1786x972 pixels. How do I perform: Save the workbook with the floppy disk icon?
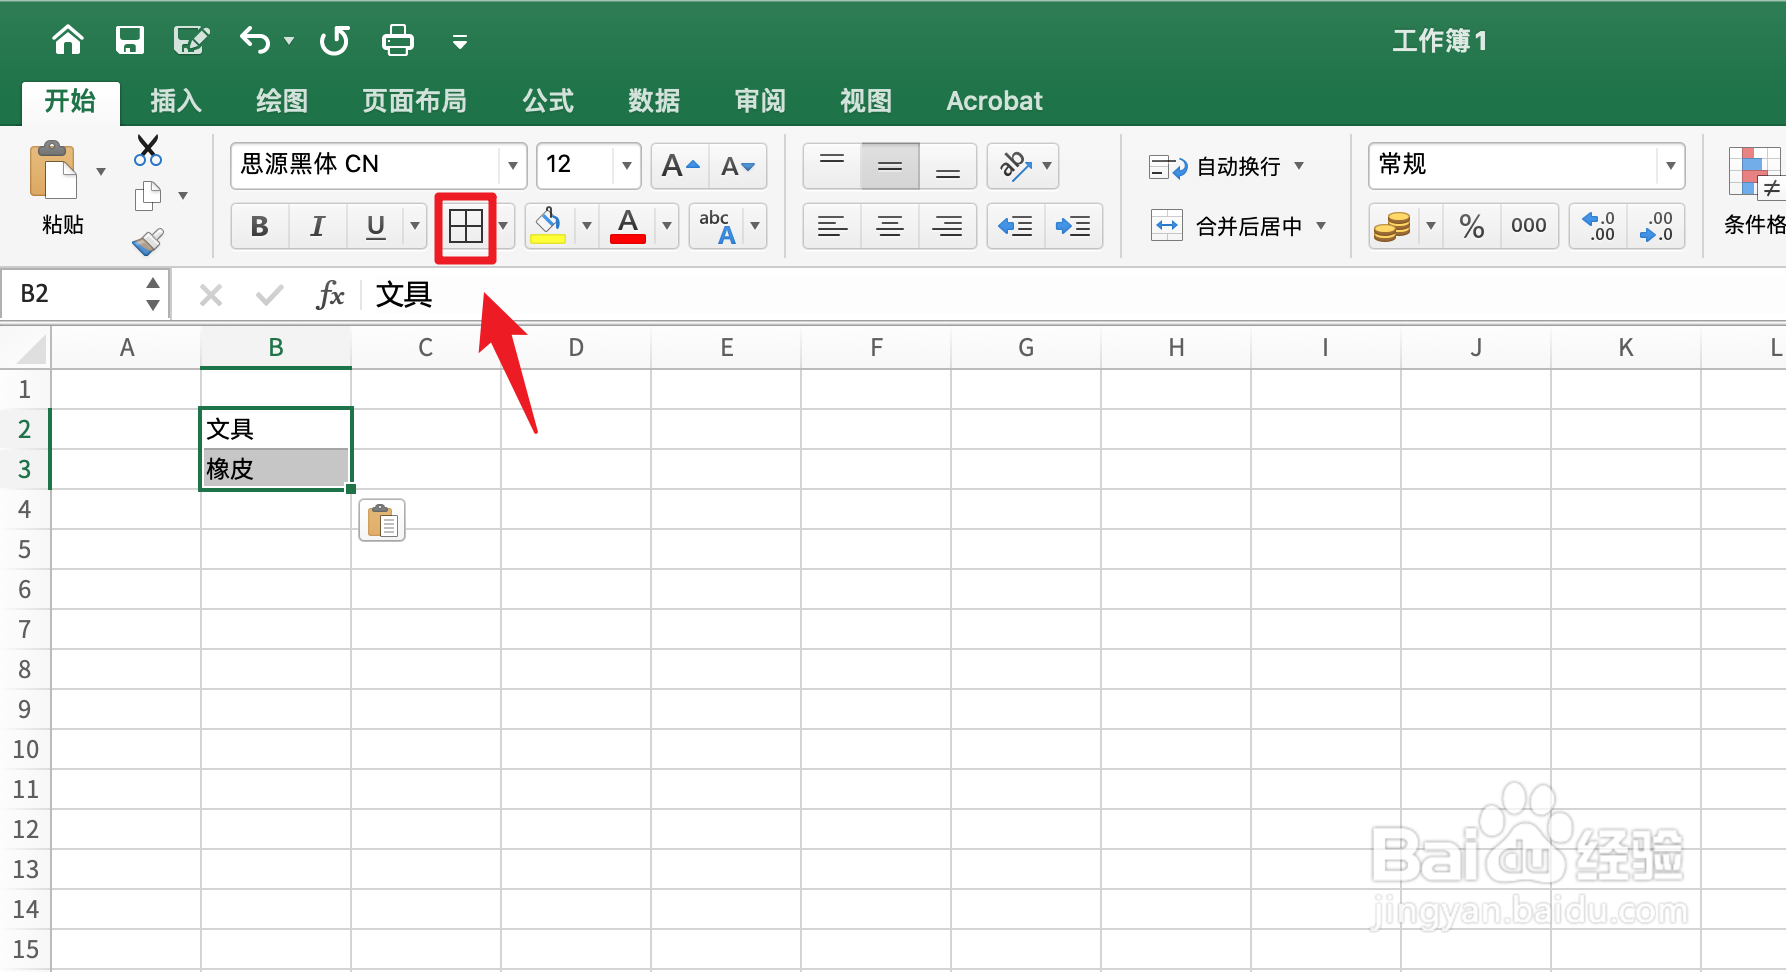[130, 40]
